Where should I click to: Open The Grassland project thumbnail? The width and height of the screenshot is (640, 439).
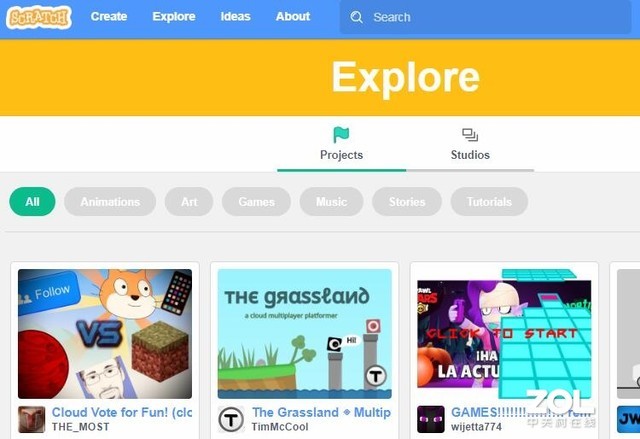tap(304, 334)
